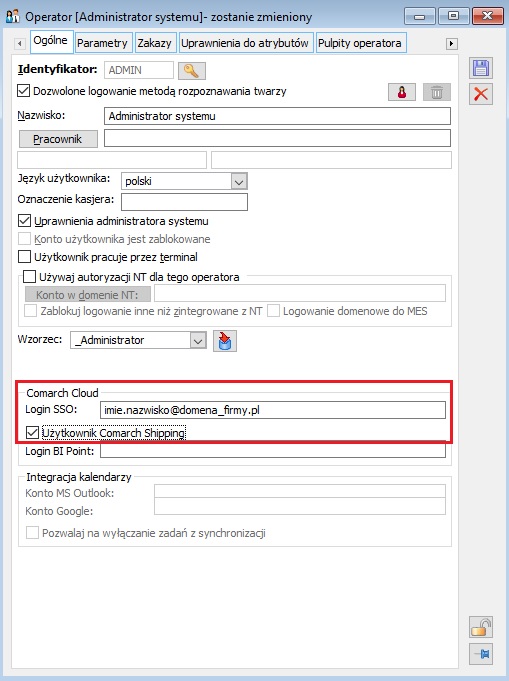This screenshot has width=509, height=681.
Task: Click the Oznaczenie kasjera text field
Action: (x=184, y=202)
